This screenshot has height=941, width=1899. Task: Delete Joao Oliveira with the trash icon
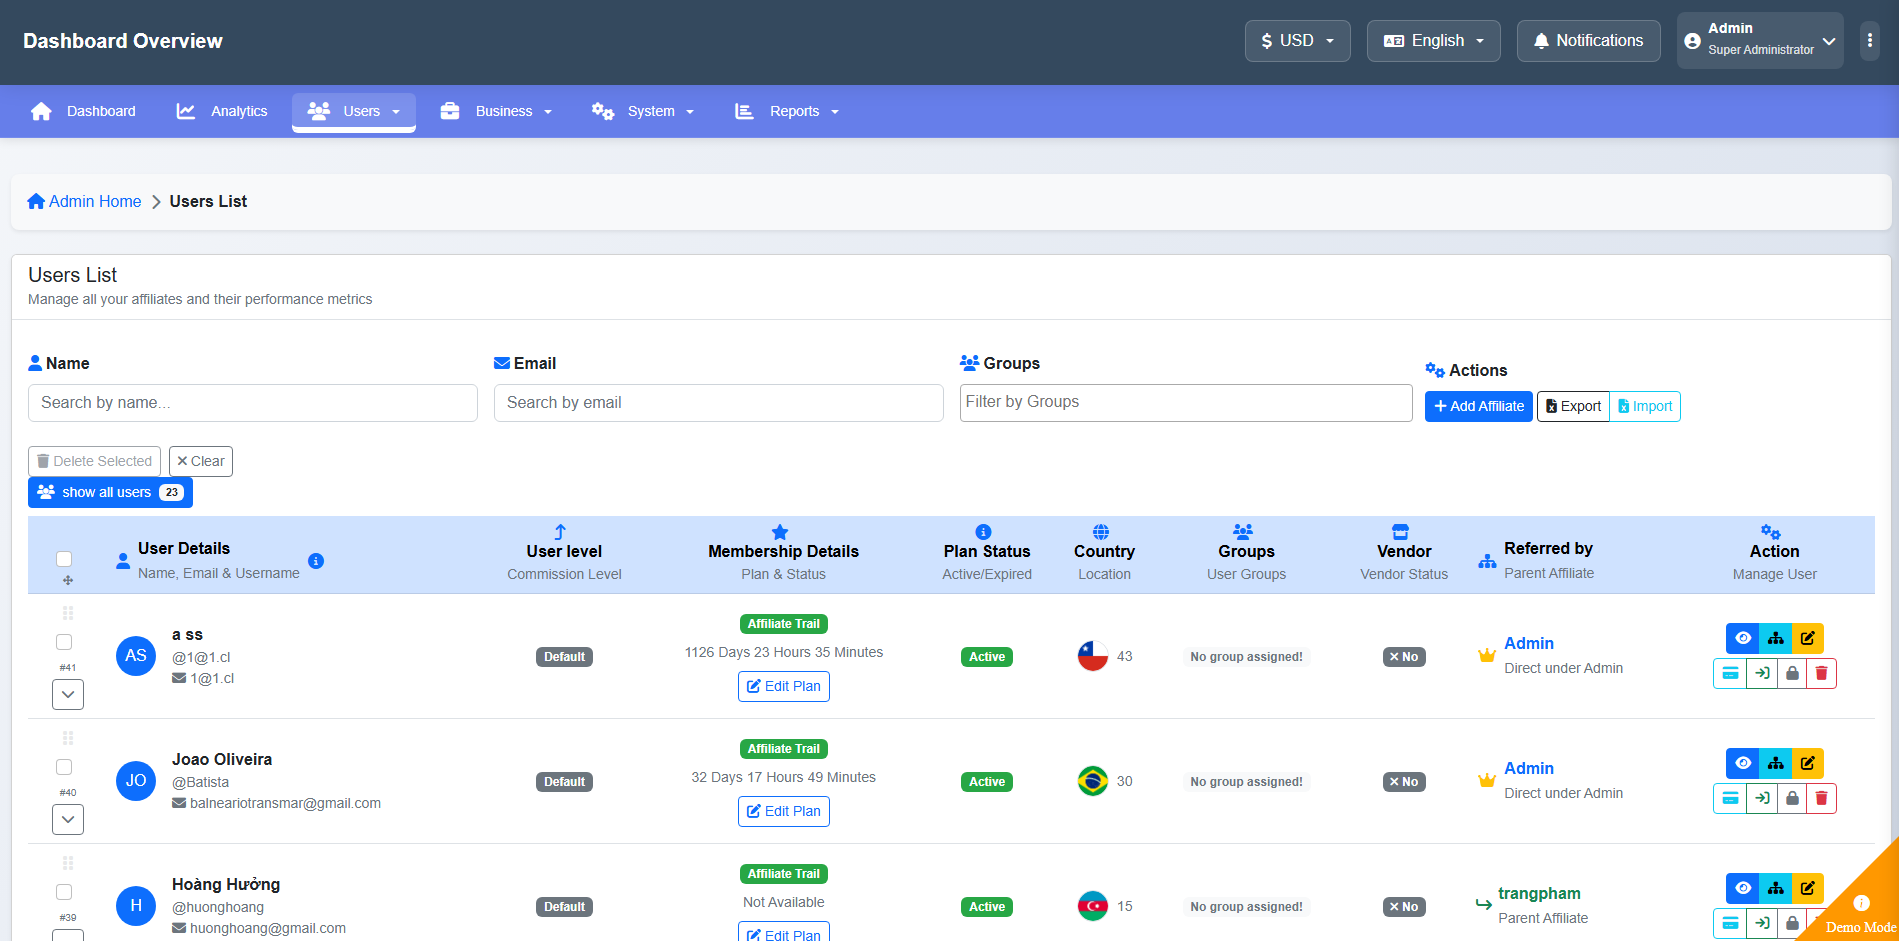coord(1822,798)
